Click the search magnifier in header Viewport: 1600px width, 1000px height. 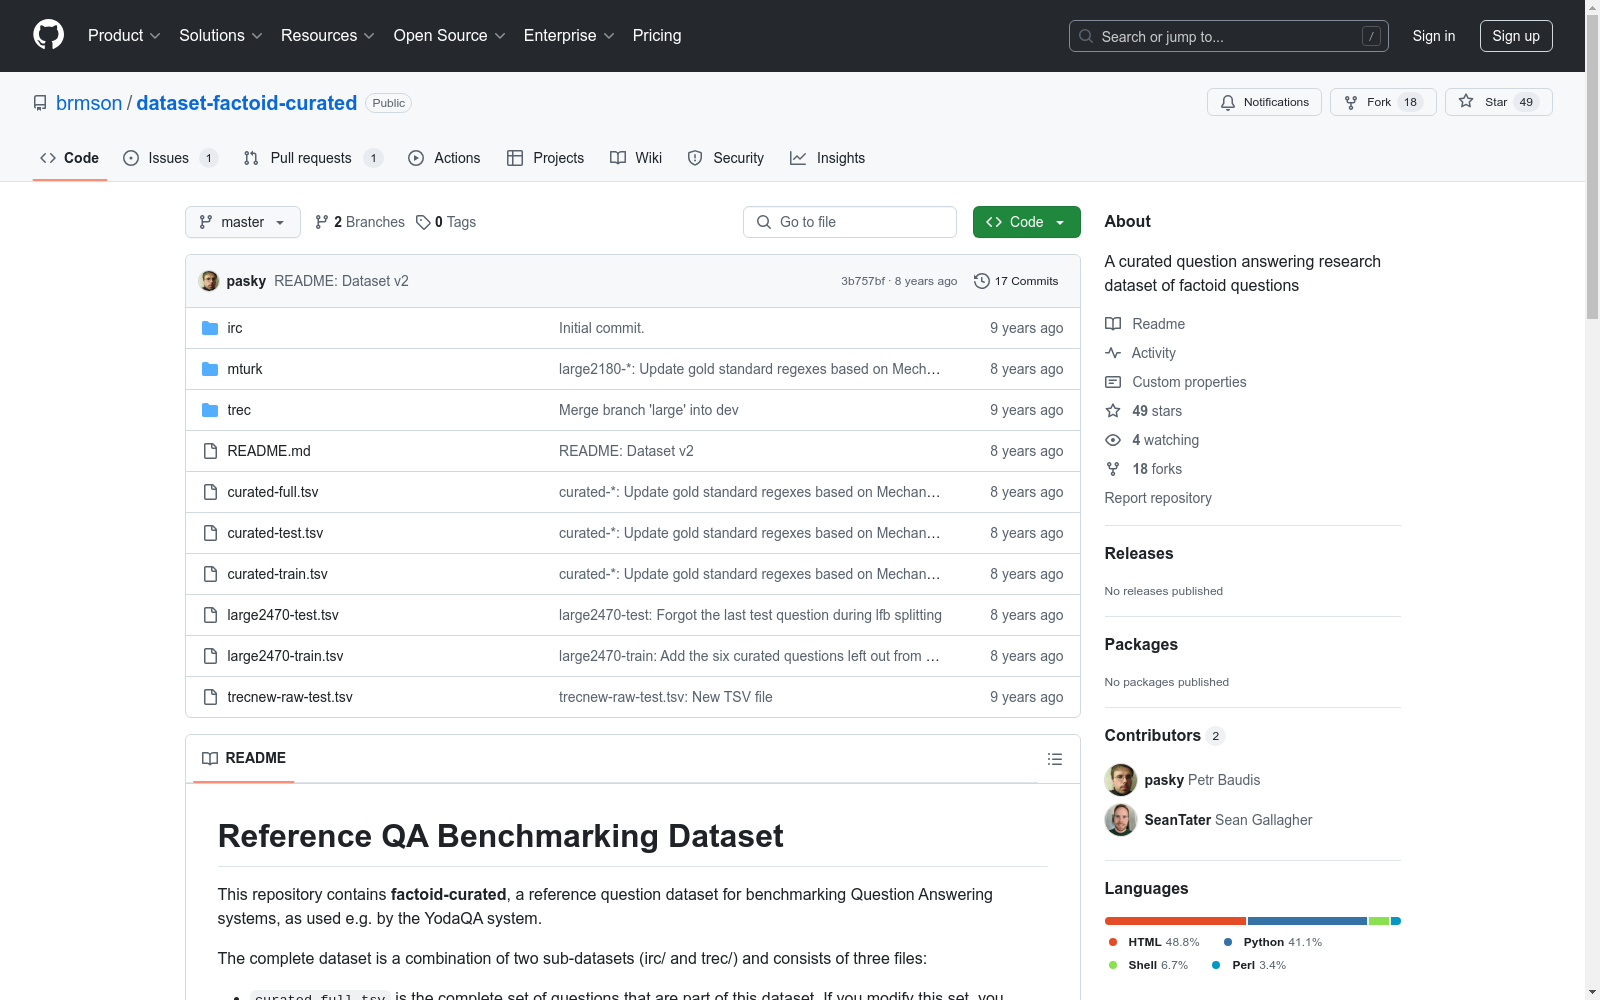(1086, 36)
